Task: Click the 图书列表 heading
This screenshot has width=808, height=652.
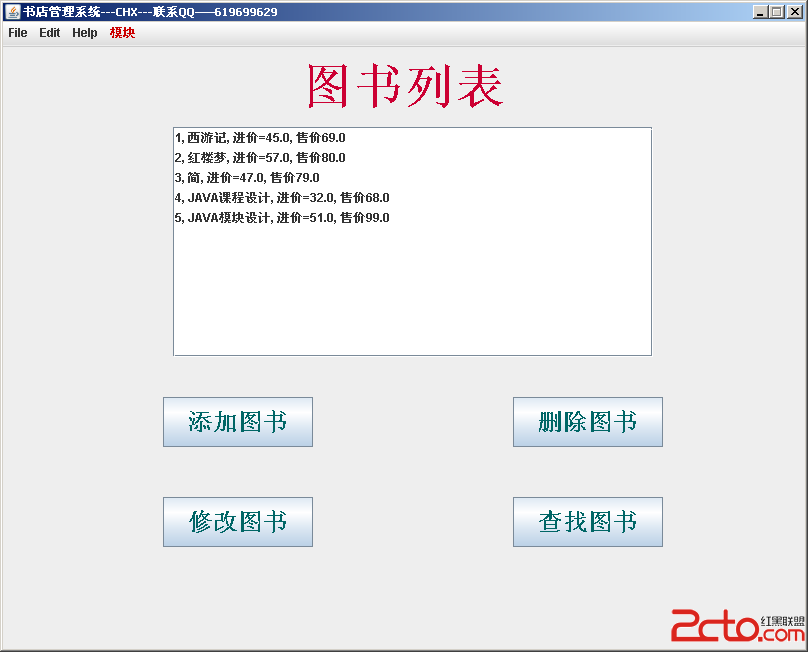Action: [x=405, y=86]
